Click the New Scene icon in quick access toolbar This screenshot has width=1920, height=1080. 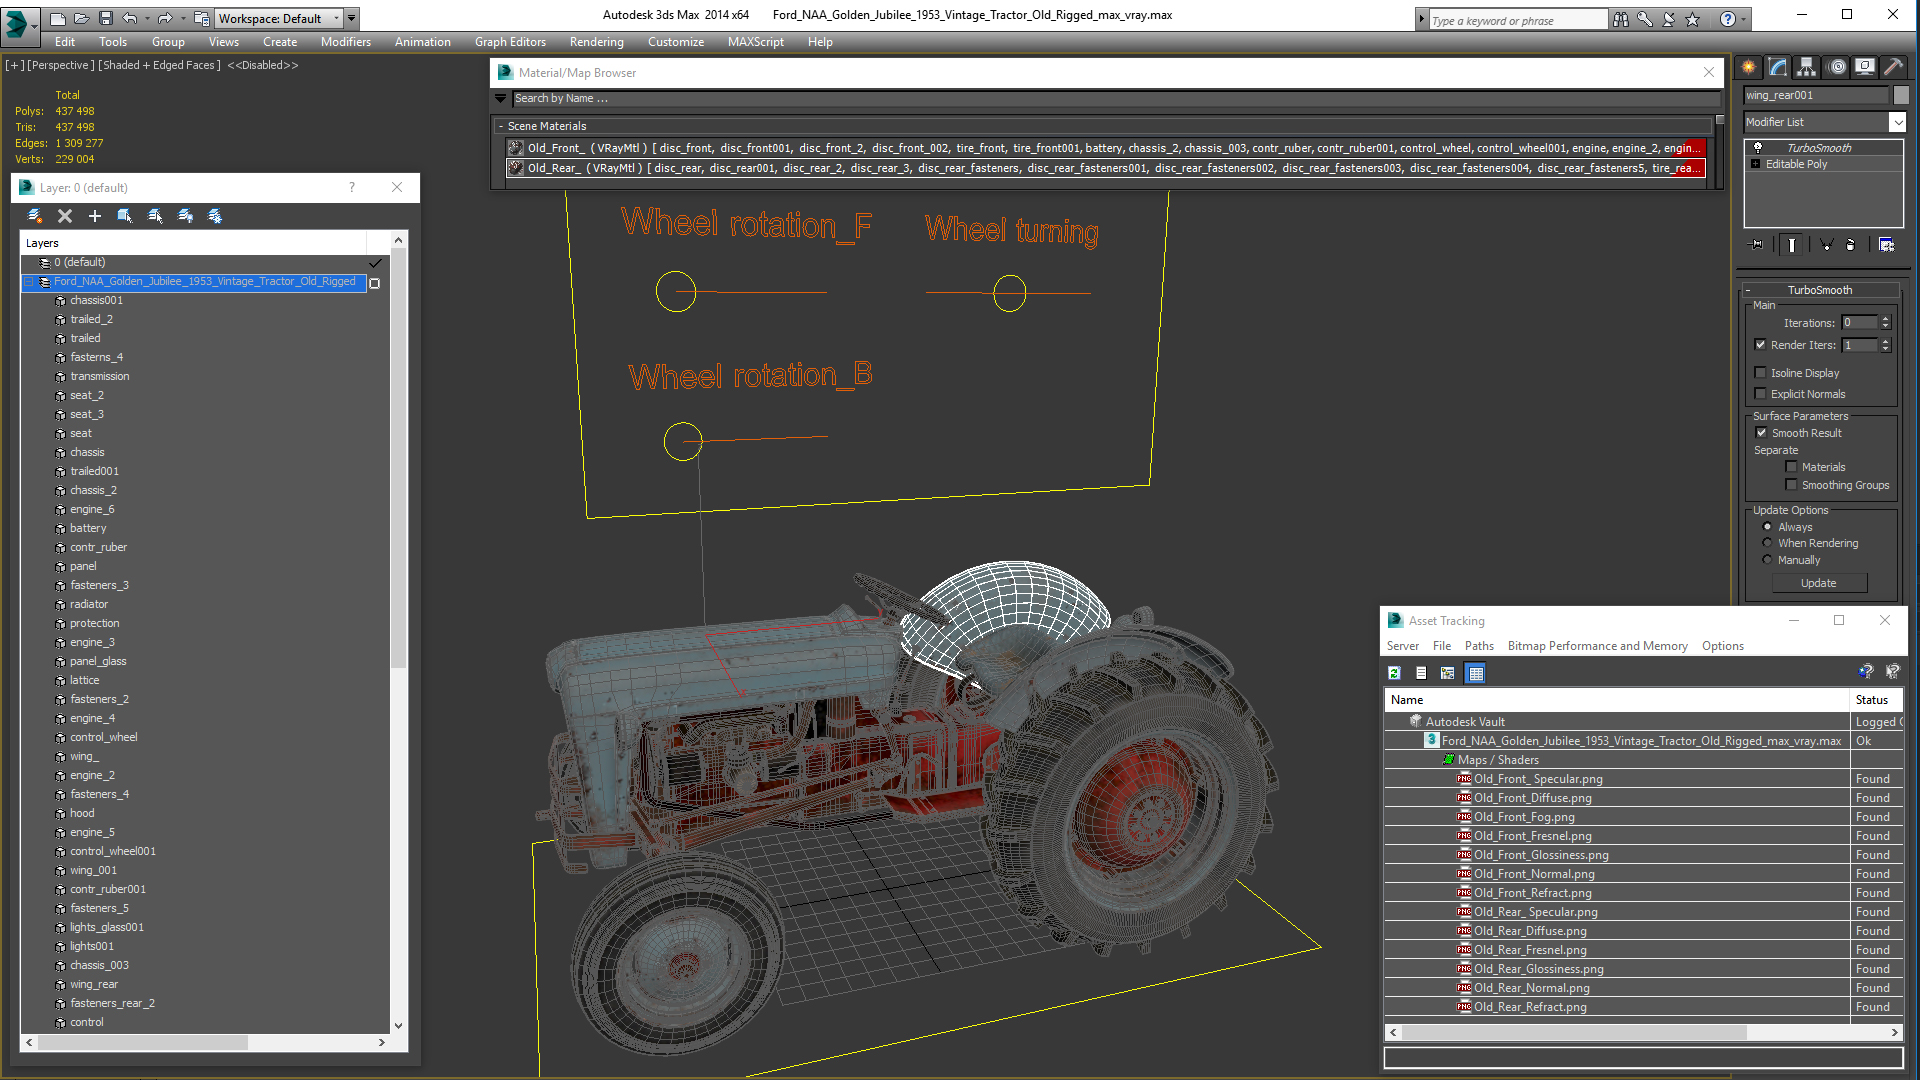pos(58,18)
